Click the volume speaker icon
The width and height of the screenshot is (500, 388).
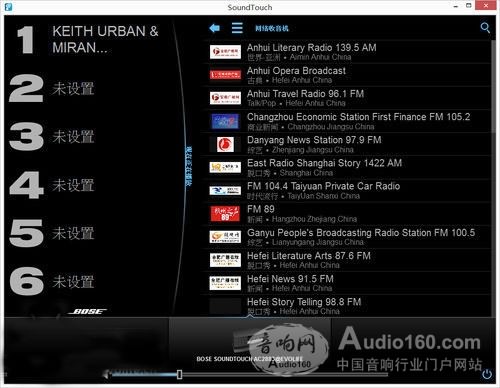[x=106, y=374]
